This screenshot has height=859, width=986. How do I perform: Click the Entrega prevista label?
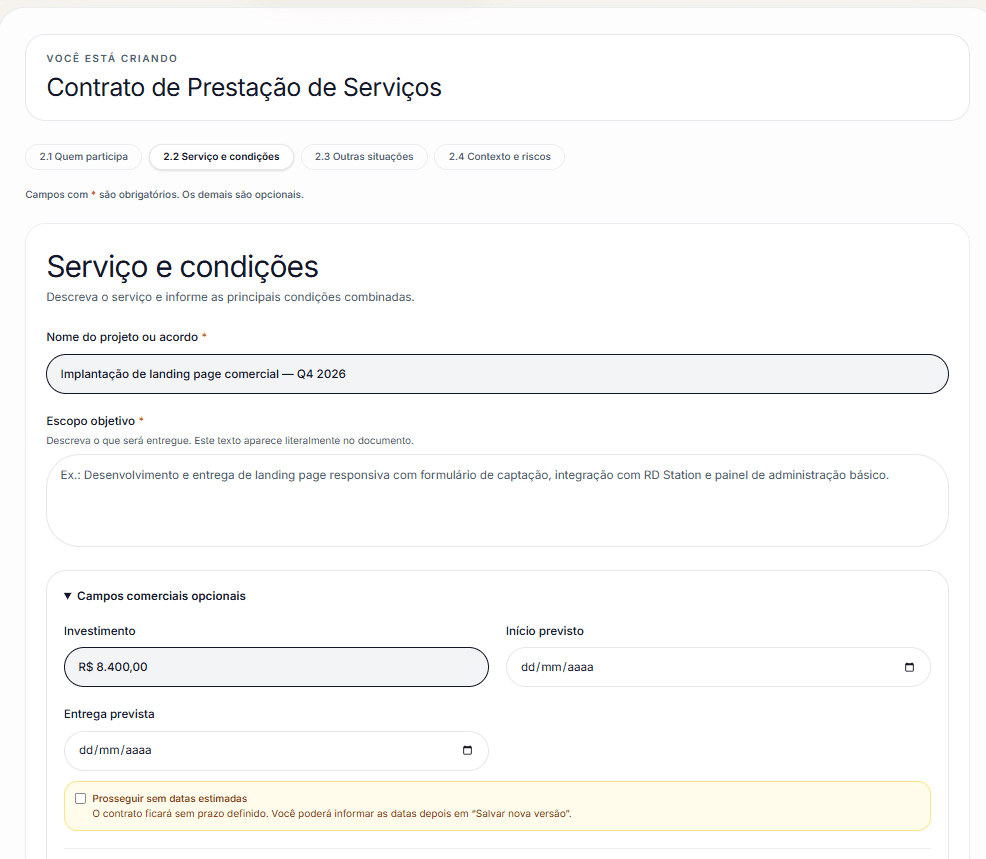(x=109, y=714)
